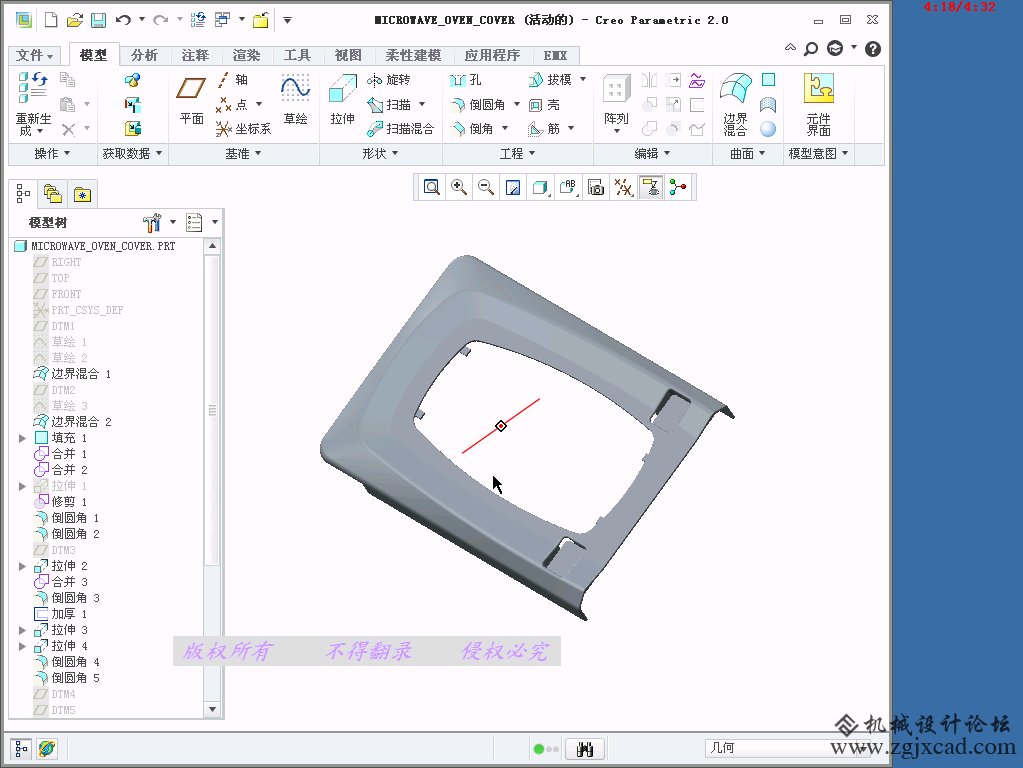The width and height of the screenshot is (1023, 768).
Task: Select the 倒圆角 round tool in ribbon
Action: [x=478, y=104]
